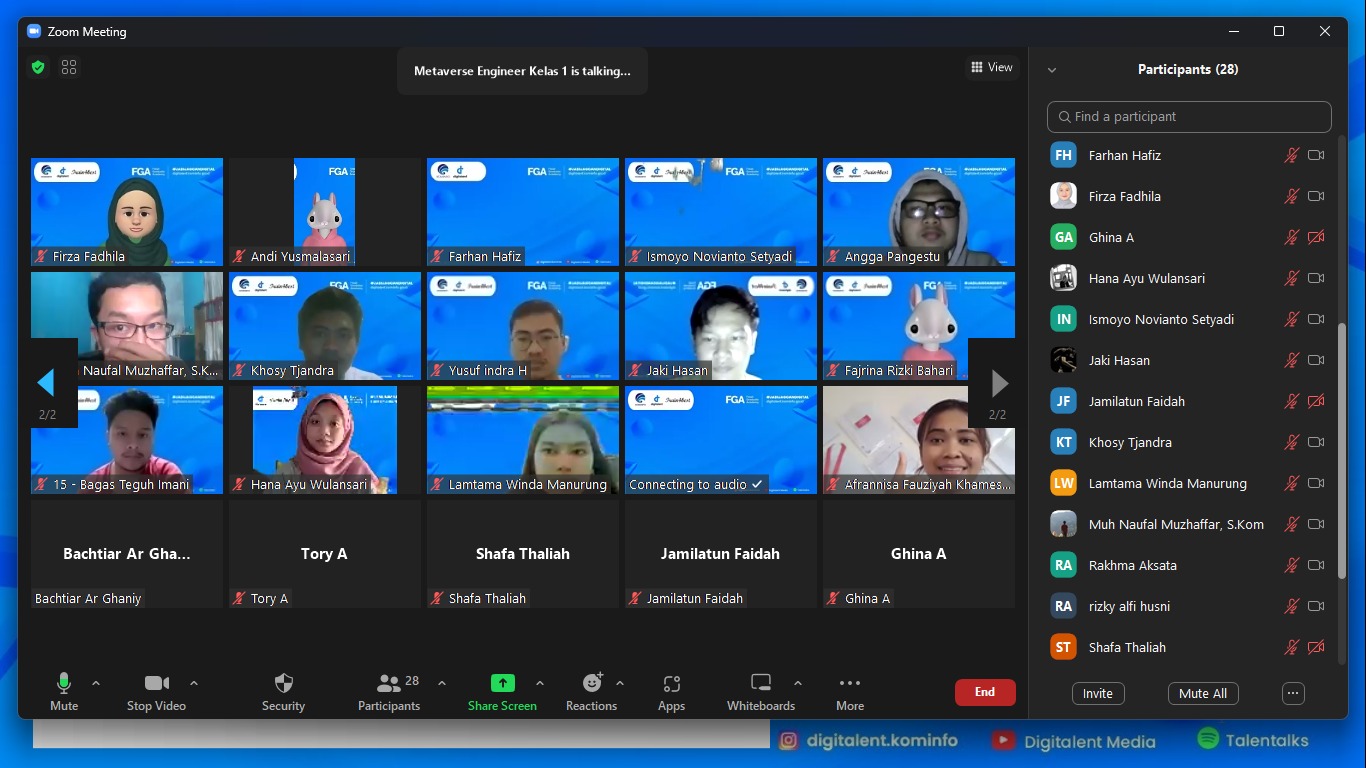Open the View layout menu
The height and width of the screenshot is (768, 1366).
click(992, 67)
